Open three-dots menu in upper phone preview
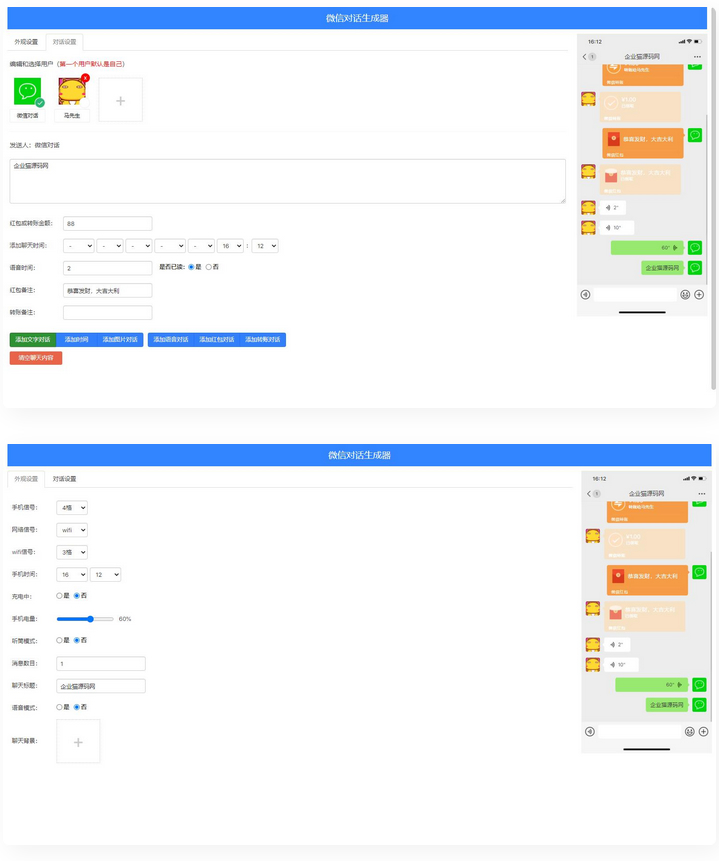Screen dimensions: 719x861 (x=696, y=57)
